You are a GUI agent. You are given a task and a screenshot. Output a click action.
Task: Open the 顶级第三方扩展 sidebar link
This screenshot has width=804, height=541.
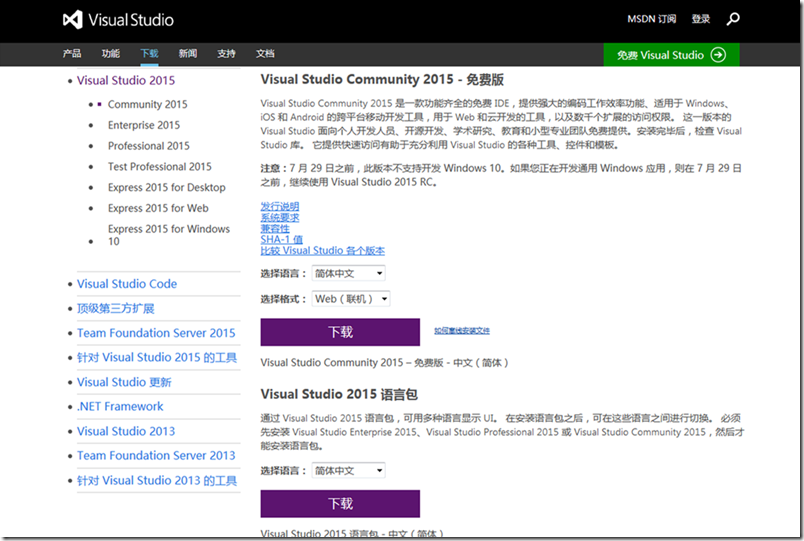(x=116, y=308)
